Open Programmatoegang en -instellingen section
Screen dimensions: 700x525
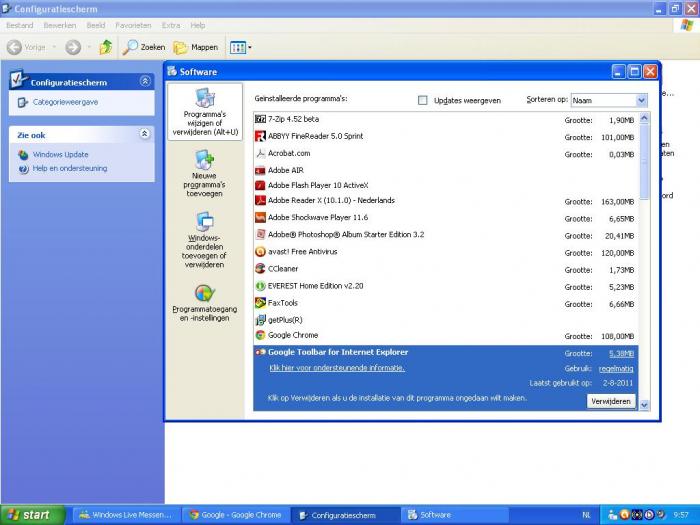(x=204, y=303)
